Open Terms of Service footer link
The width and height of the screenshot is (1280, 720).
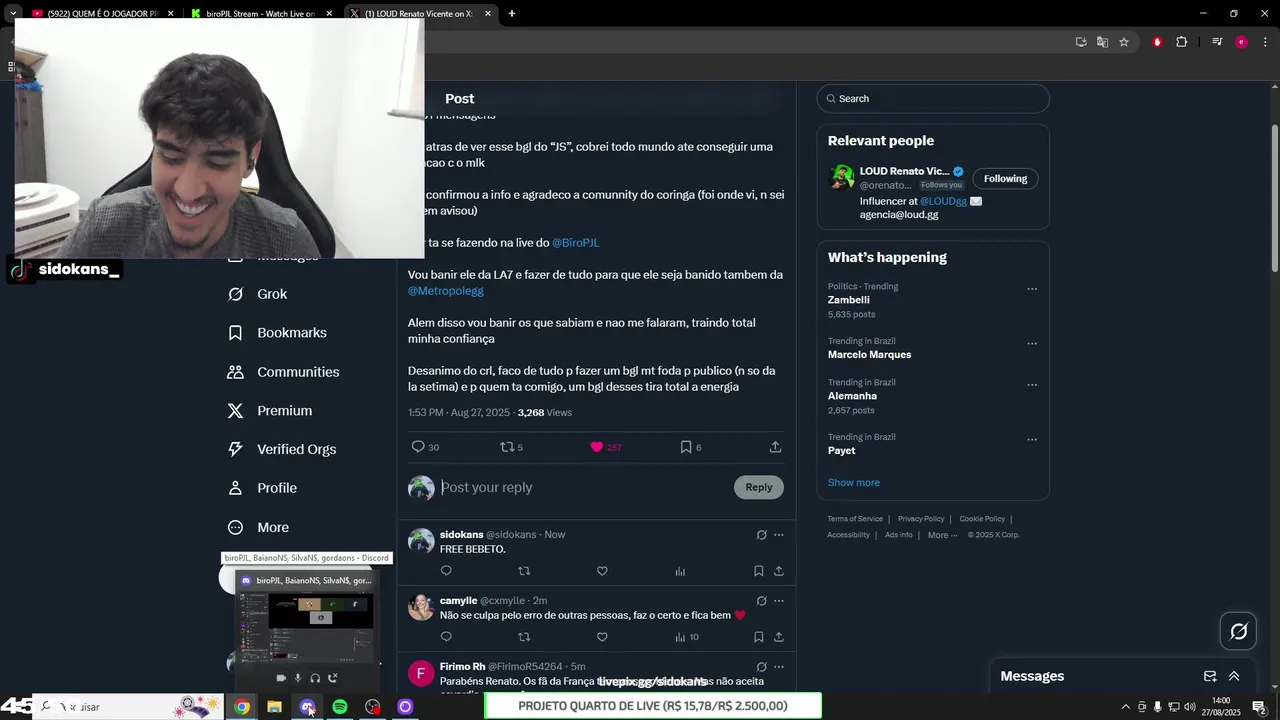click(855, 519)
